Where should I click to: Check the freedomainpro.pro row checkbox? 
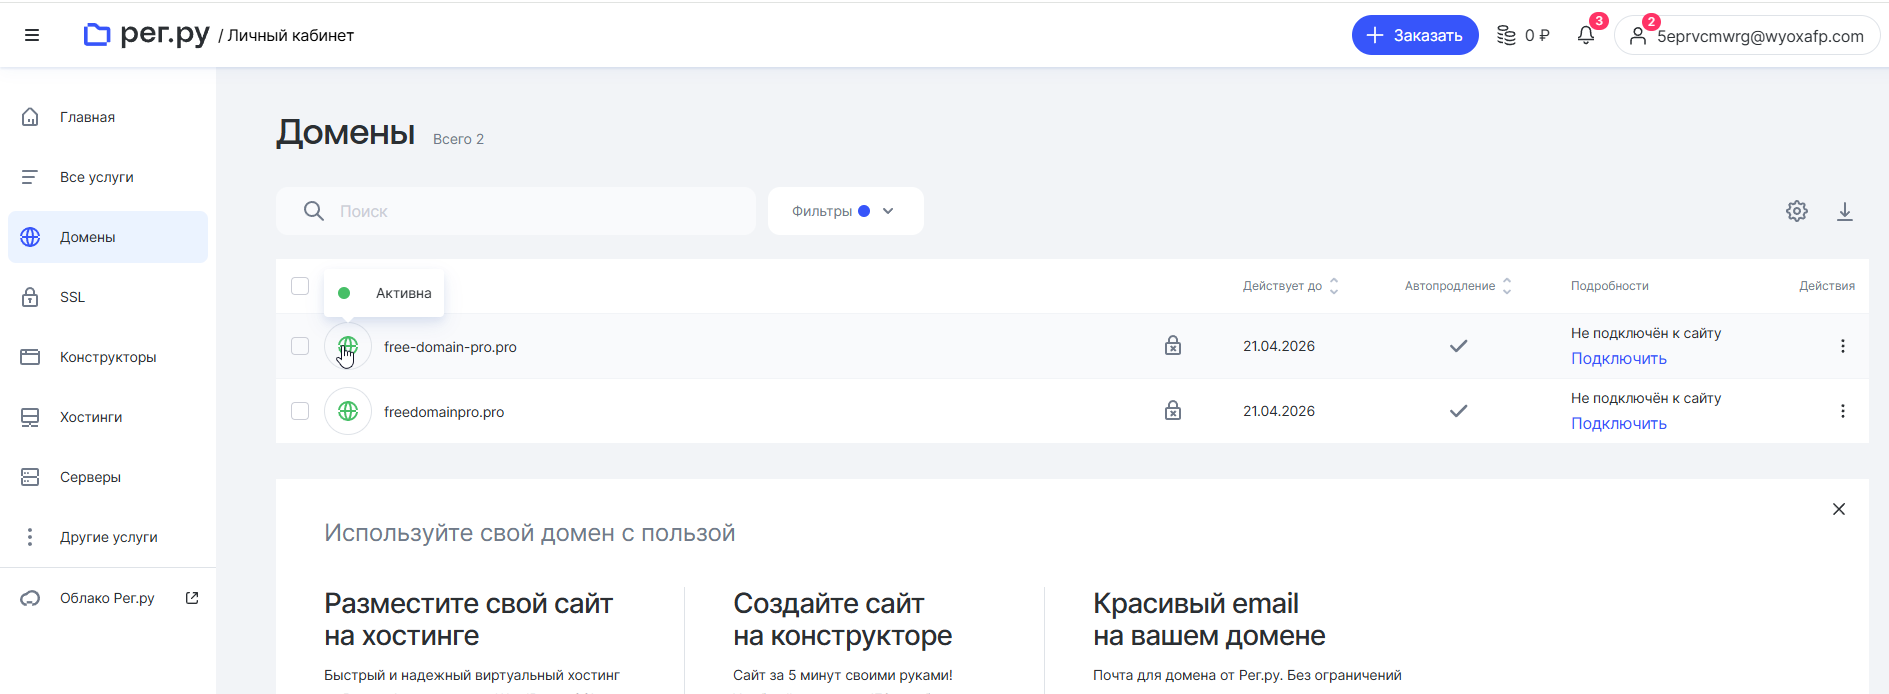coord(300,411)
